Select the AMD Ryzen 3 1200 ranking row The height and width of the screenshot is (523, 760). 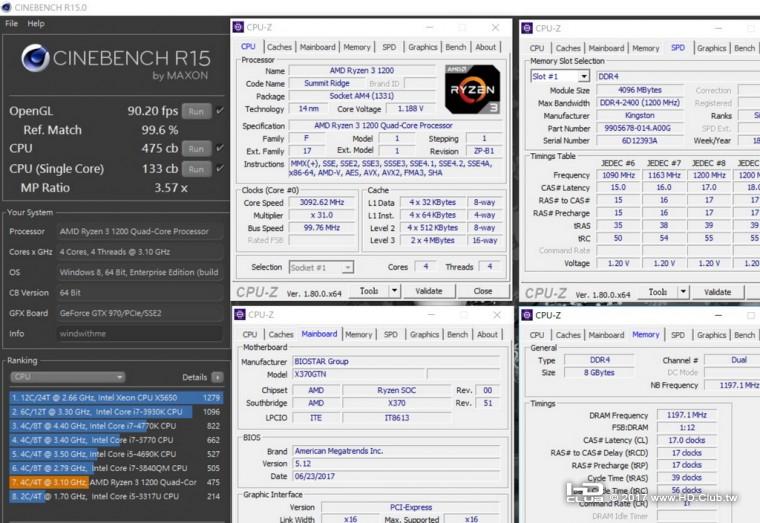pos(116,482)
